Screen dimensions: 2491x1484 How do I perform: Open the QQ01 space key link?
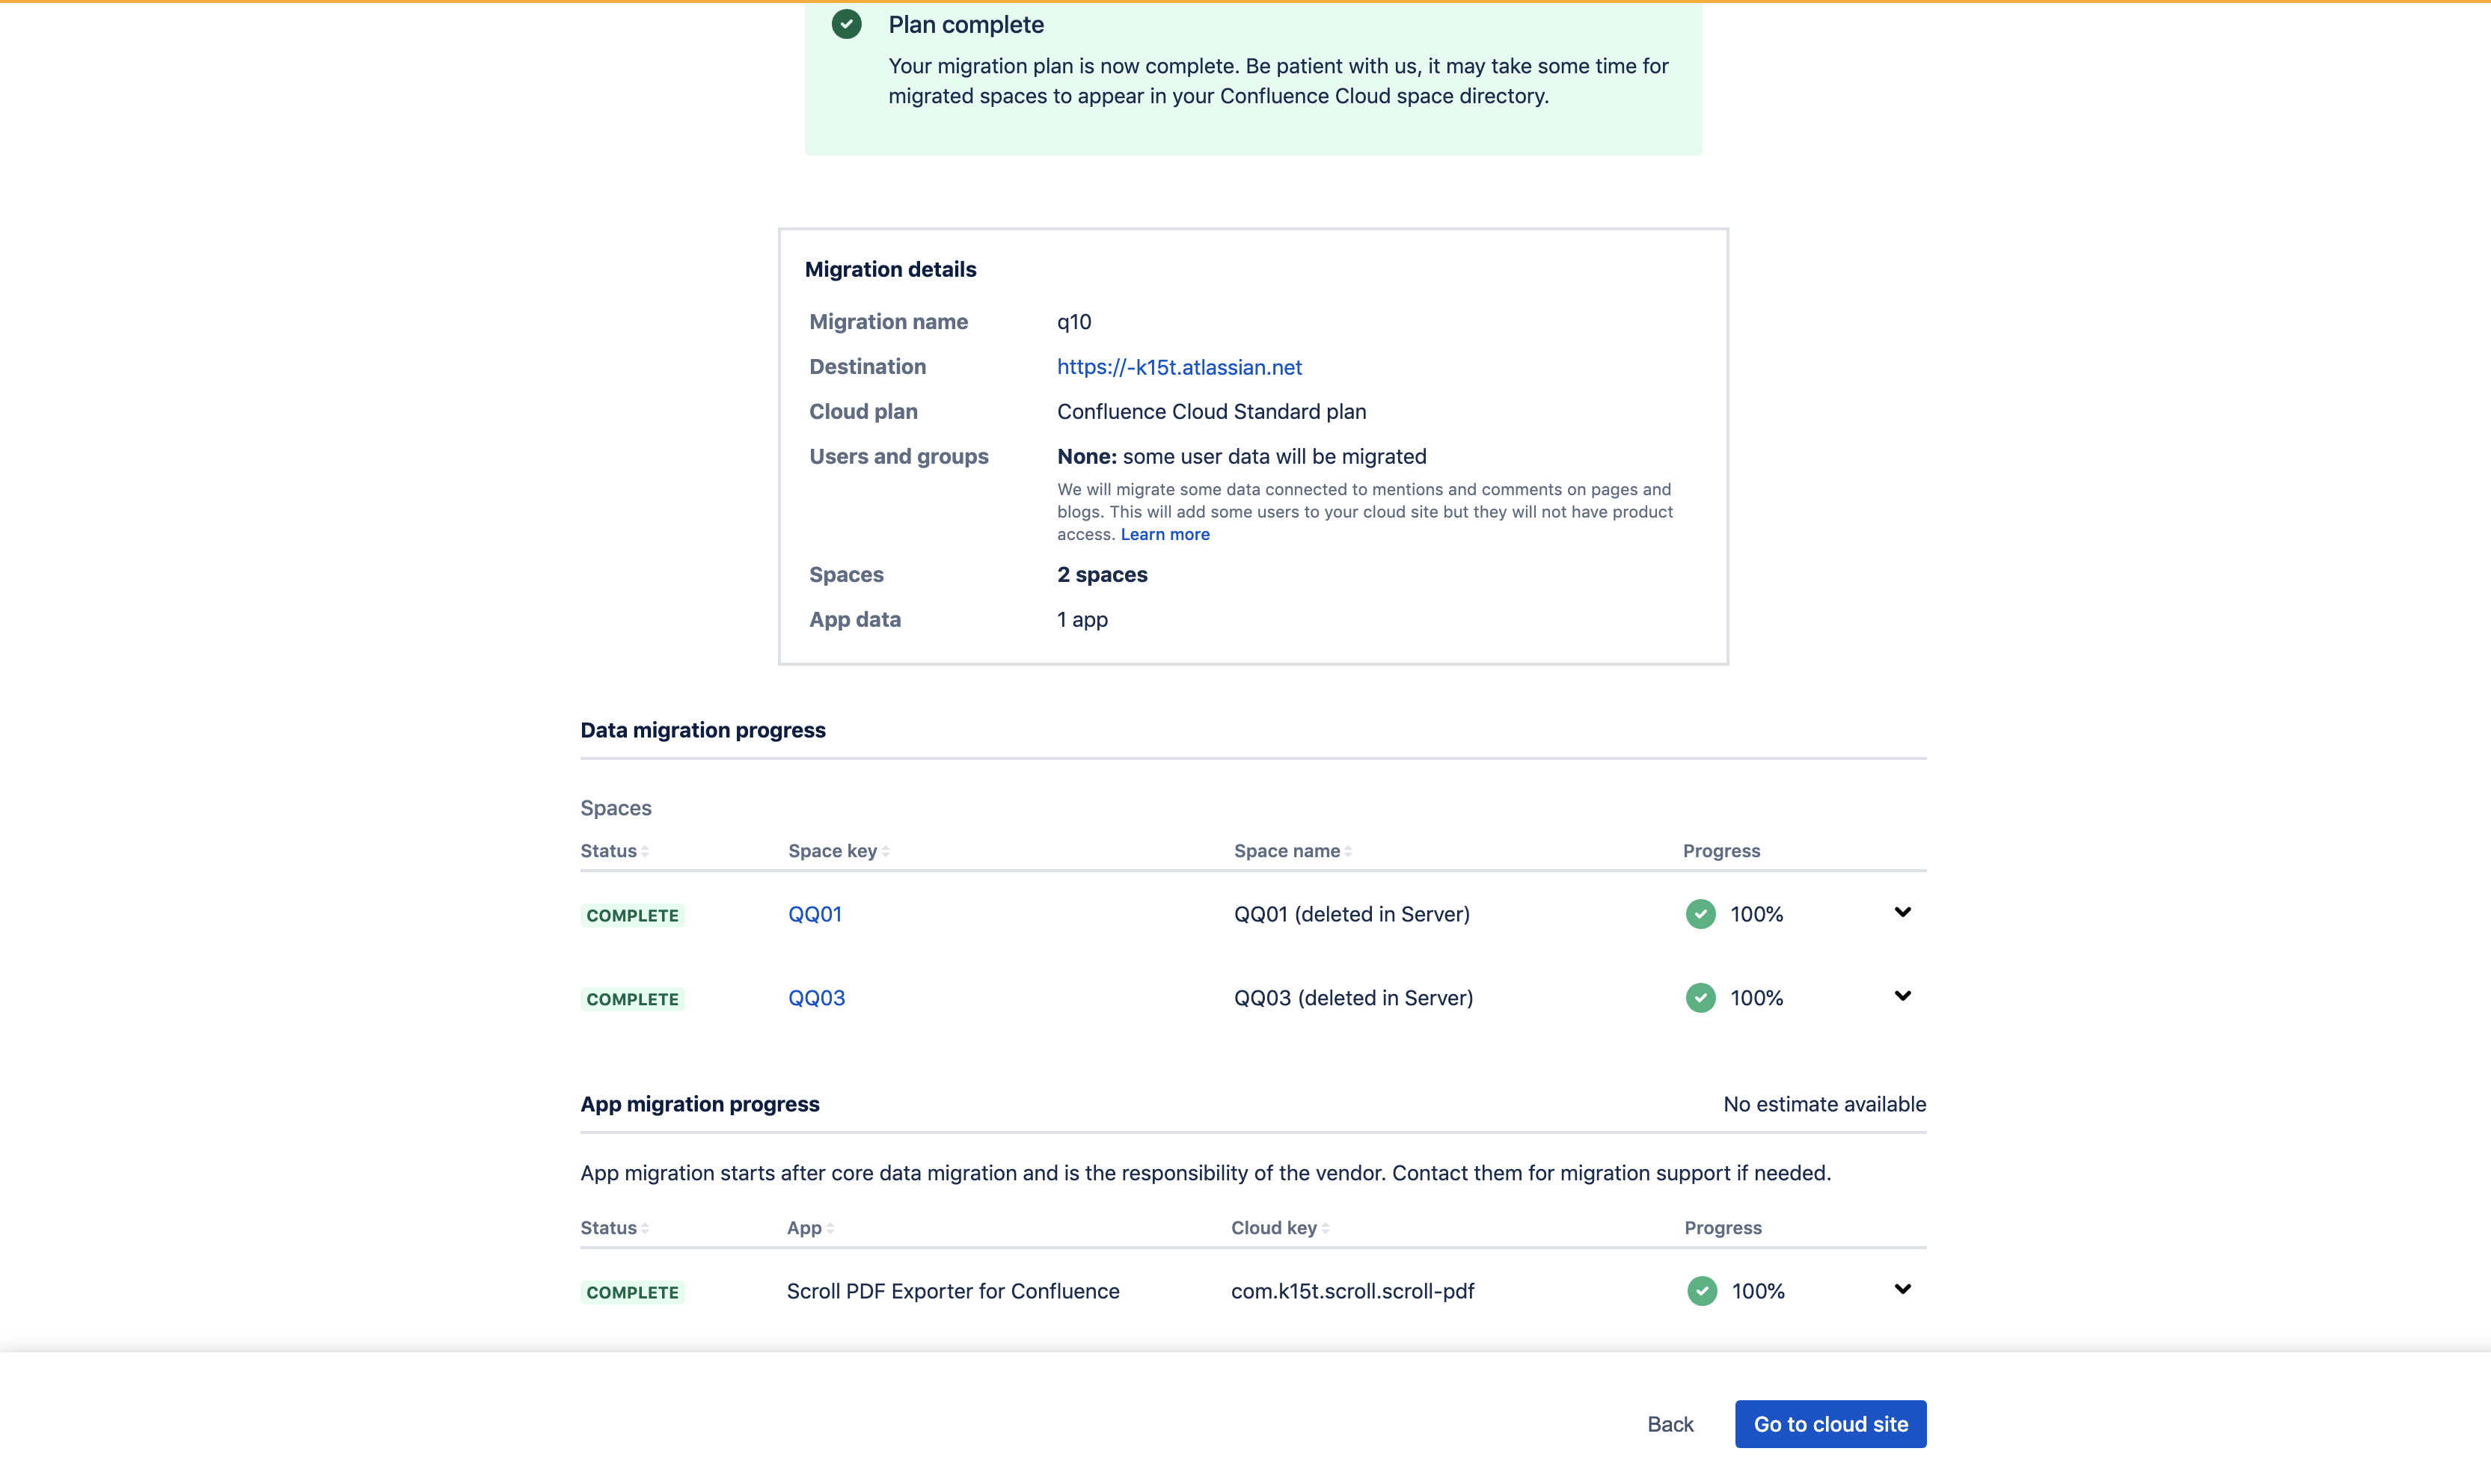click(x=814, y=914)
